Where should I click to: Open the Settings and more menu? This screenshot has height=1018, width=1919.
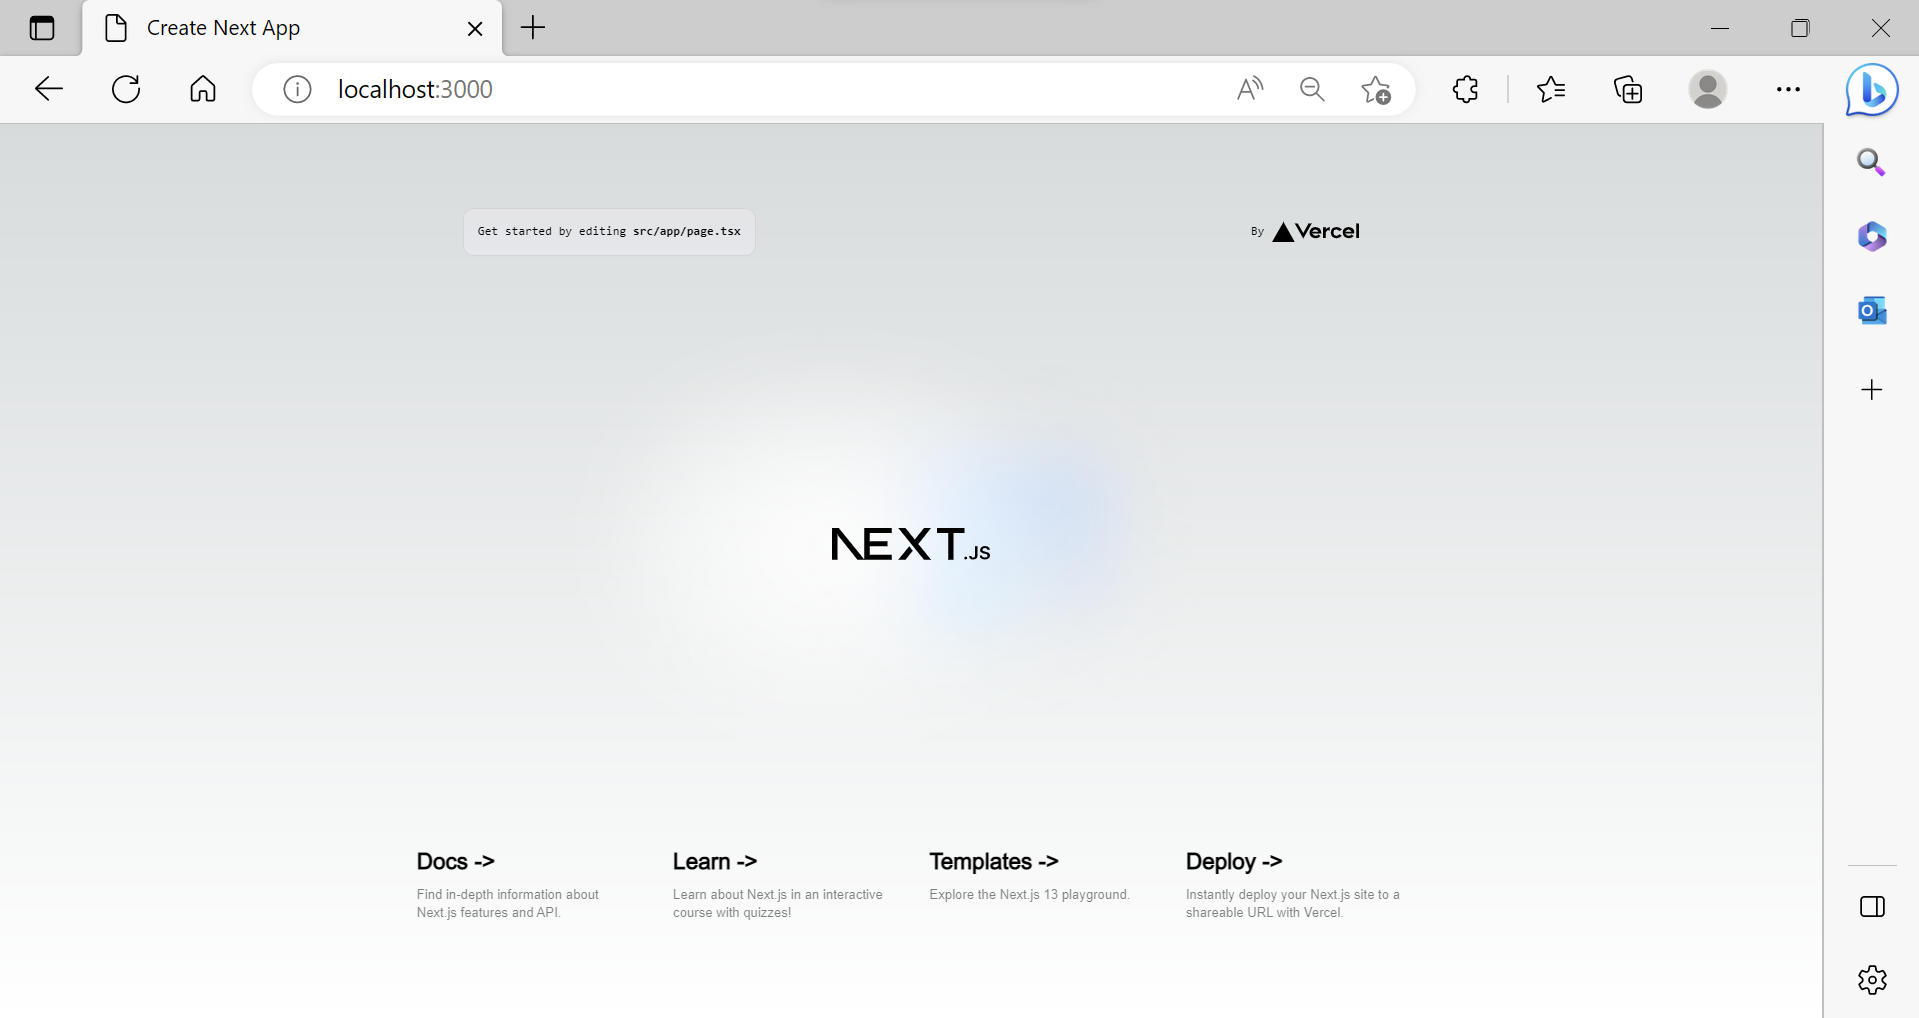(1788, 89)
